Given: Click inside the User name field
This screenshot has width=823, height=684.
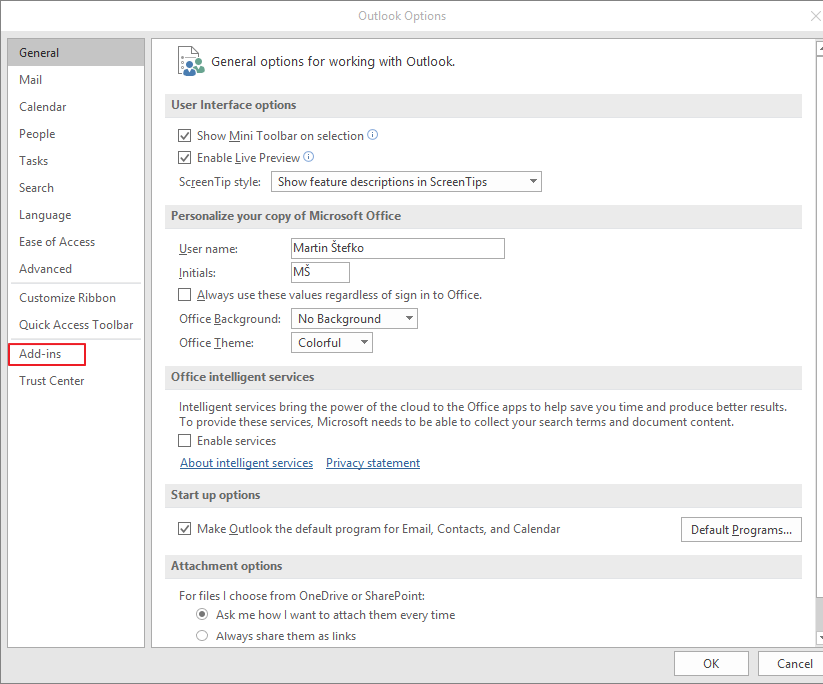Looking at the screenshot, I should click(398, 248).
